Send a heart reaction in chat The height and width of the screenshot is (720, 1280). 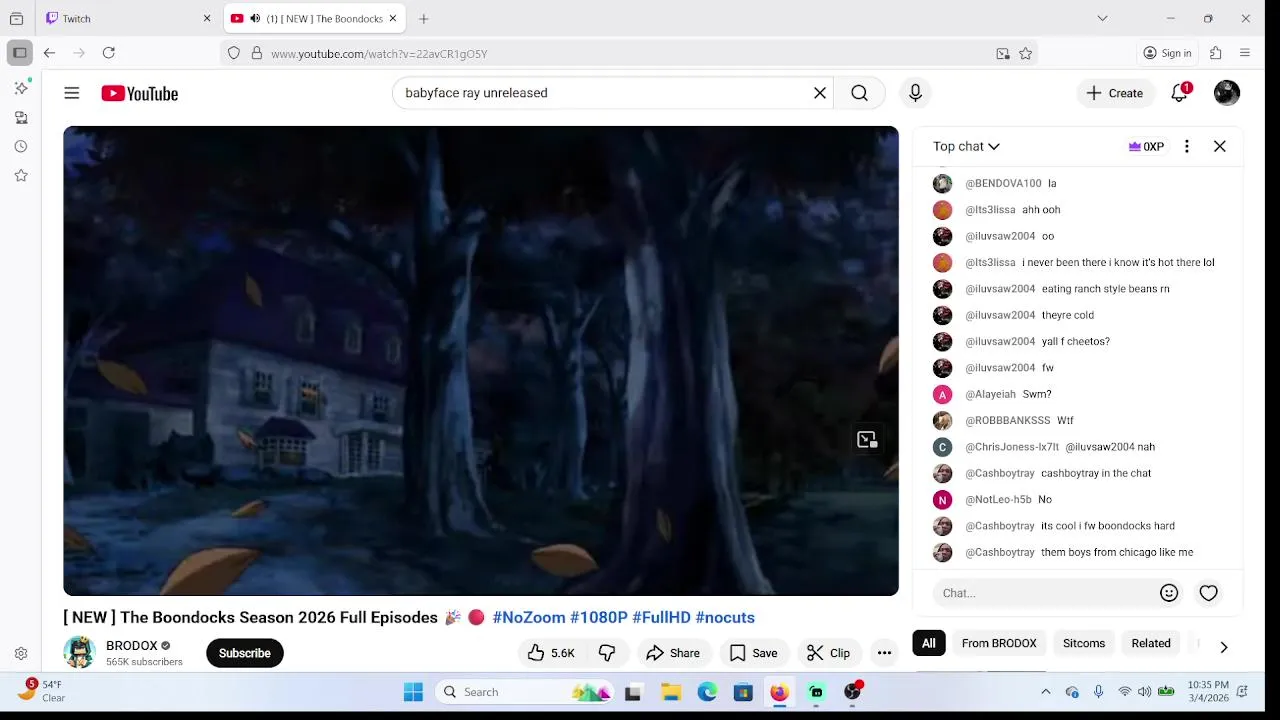(x=1208, y=593)
